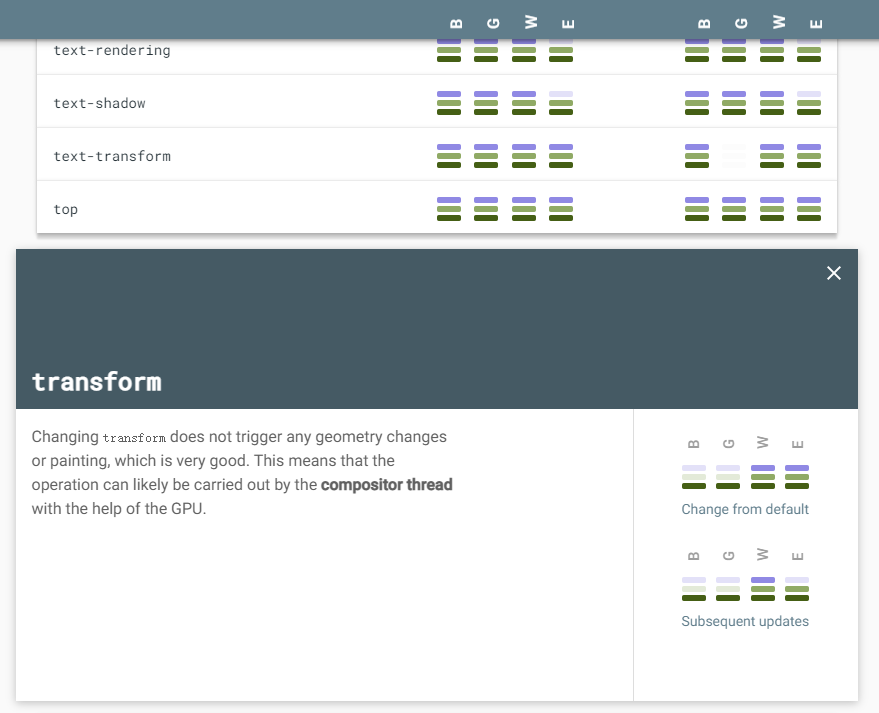Click the bold compositor thread text
The height and width of the screenshot is (713, 879).
387,485
